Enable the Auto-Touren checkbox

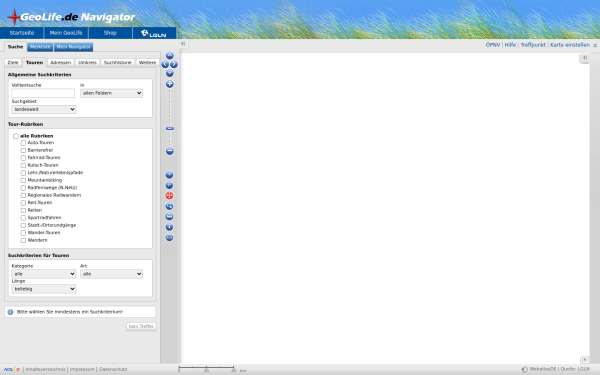[23, 143]
